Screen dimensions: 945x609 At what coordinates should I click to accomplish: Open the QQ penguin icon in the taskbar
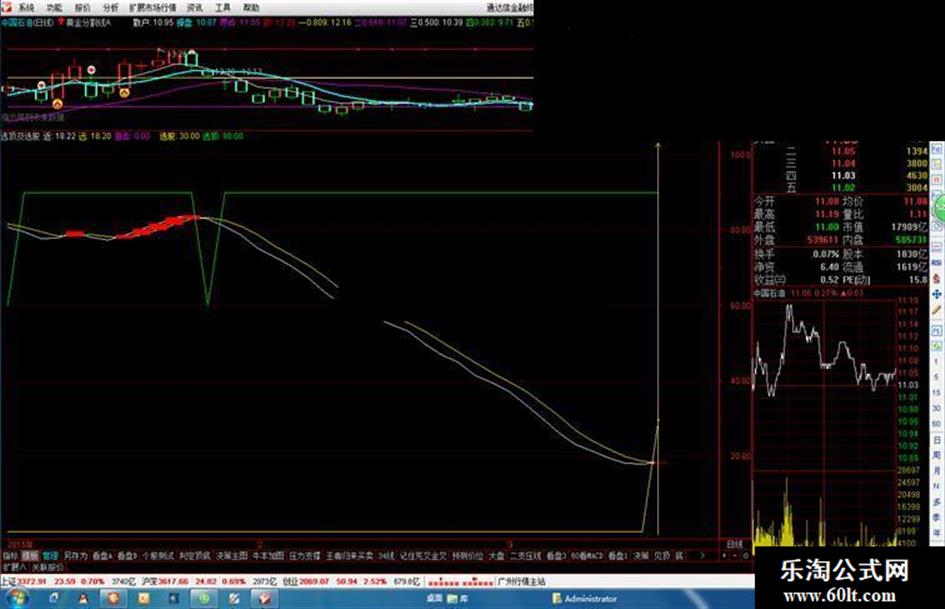pyautogui.click(x=83, y=598)
